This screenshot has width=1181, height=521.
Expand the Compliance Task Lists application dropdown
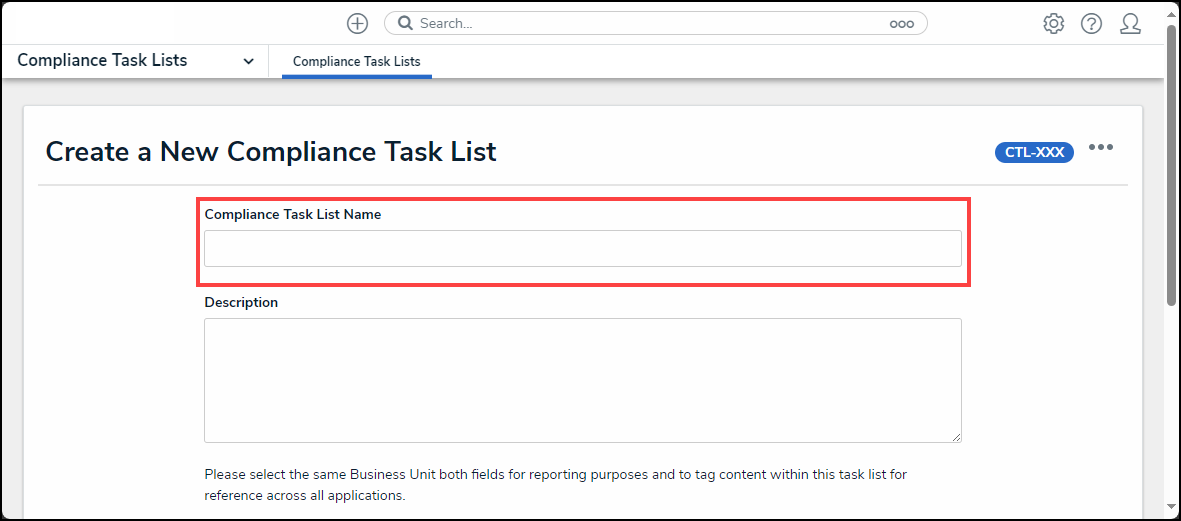(x=249, y=62)
